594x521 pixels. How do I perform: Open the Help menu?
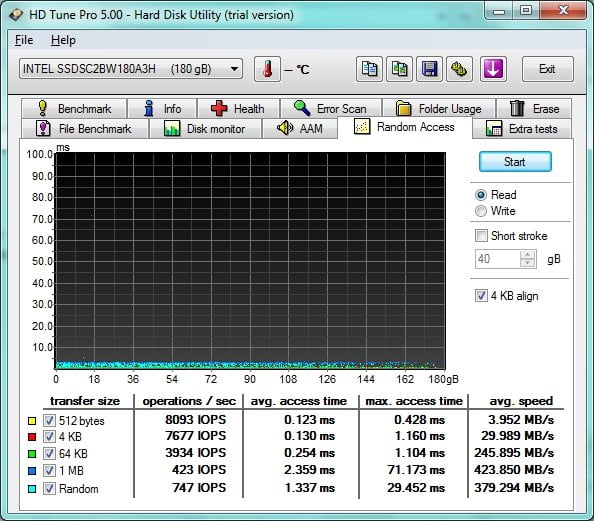click(63, 40)
